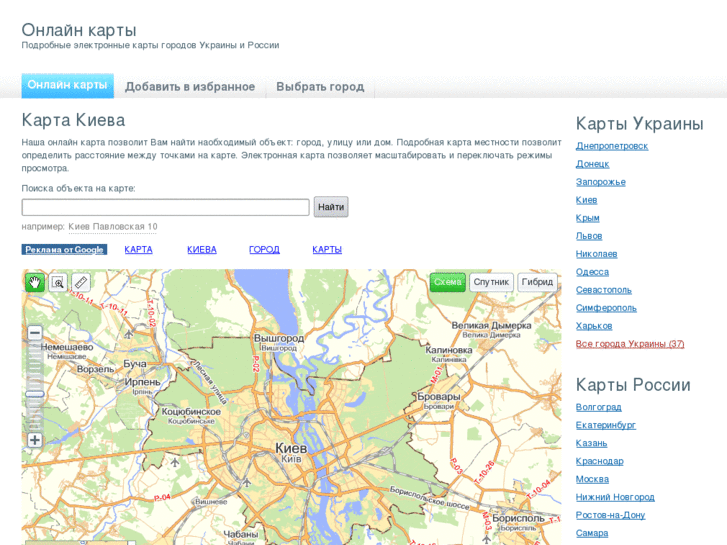
Task: Open the Краснодар map link
Action: coord(599,461)
